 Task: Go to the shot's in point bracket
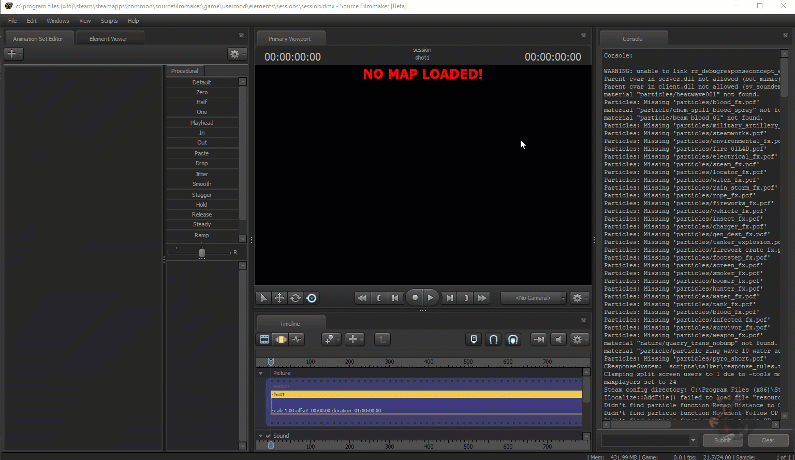point(379,298)
